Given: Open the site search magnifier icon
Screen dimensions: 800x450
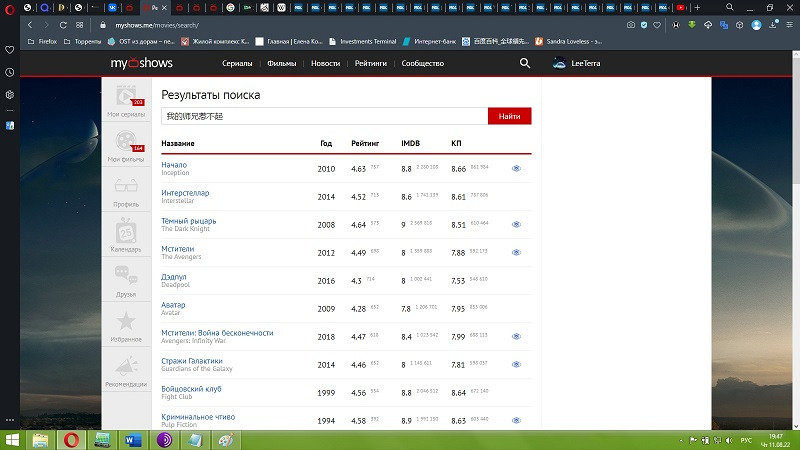Looking at the screenshot, I should tap(524, 63).
